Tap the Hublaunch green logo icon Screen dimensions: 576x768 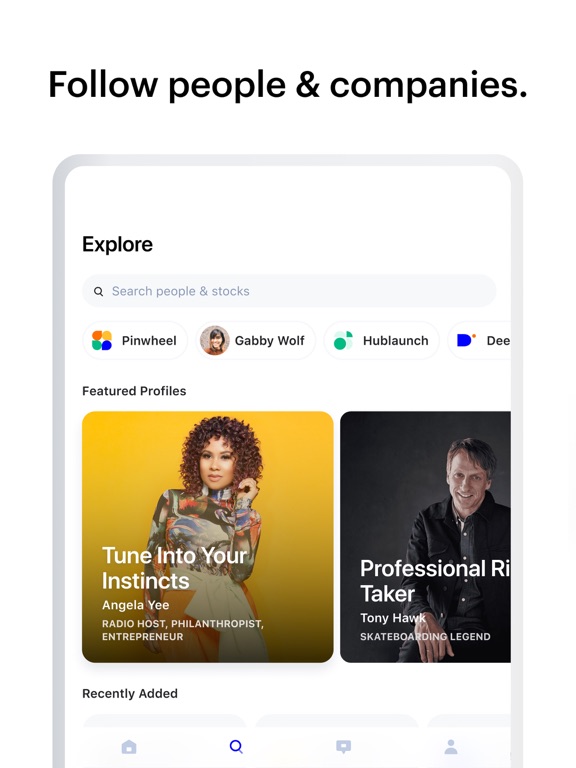[343, 340]
